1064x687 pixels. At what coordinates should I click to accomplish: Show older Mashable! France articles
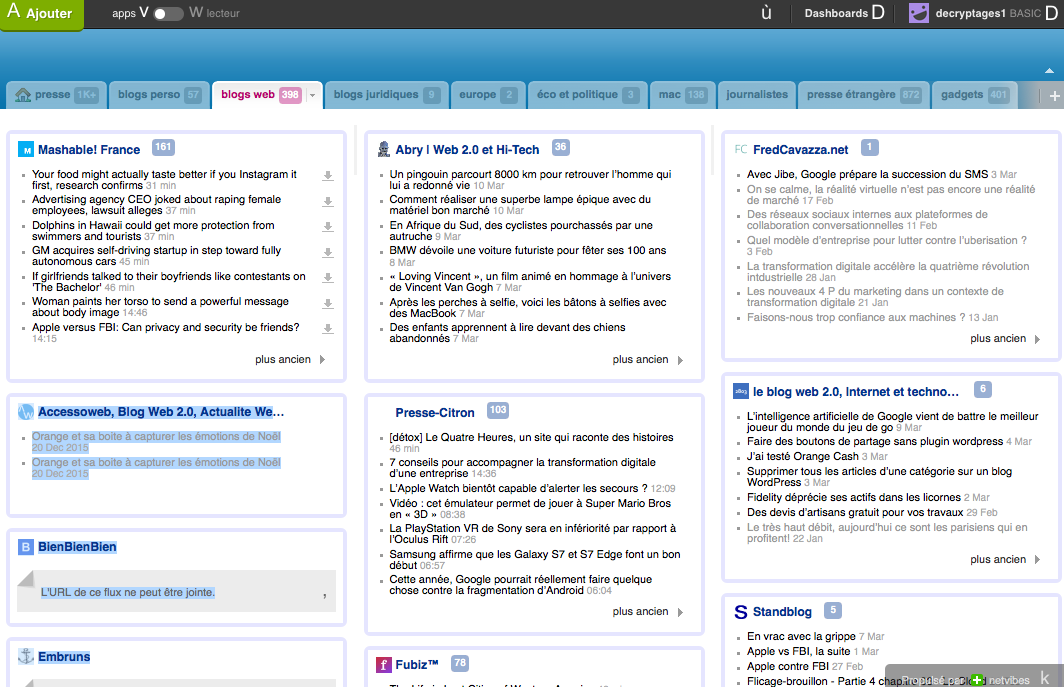coord(290,360)
